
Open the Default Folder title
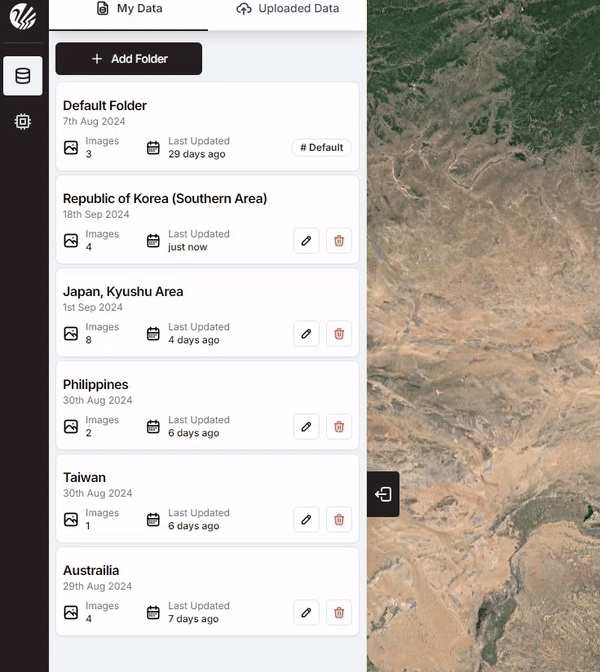105,105
